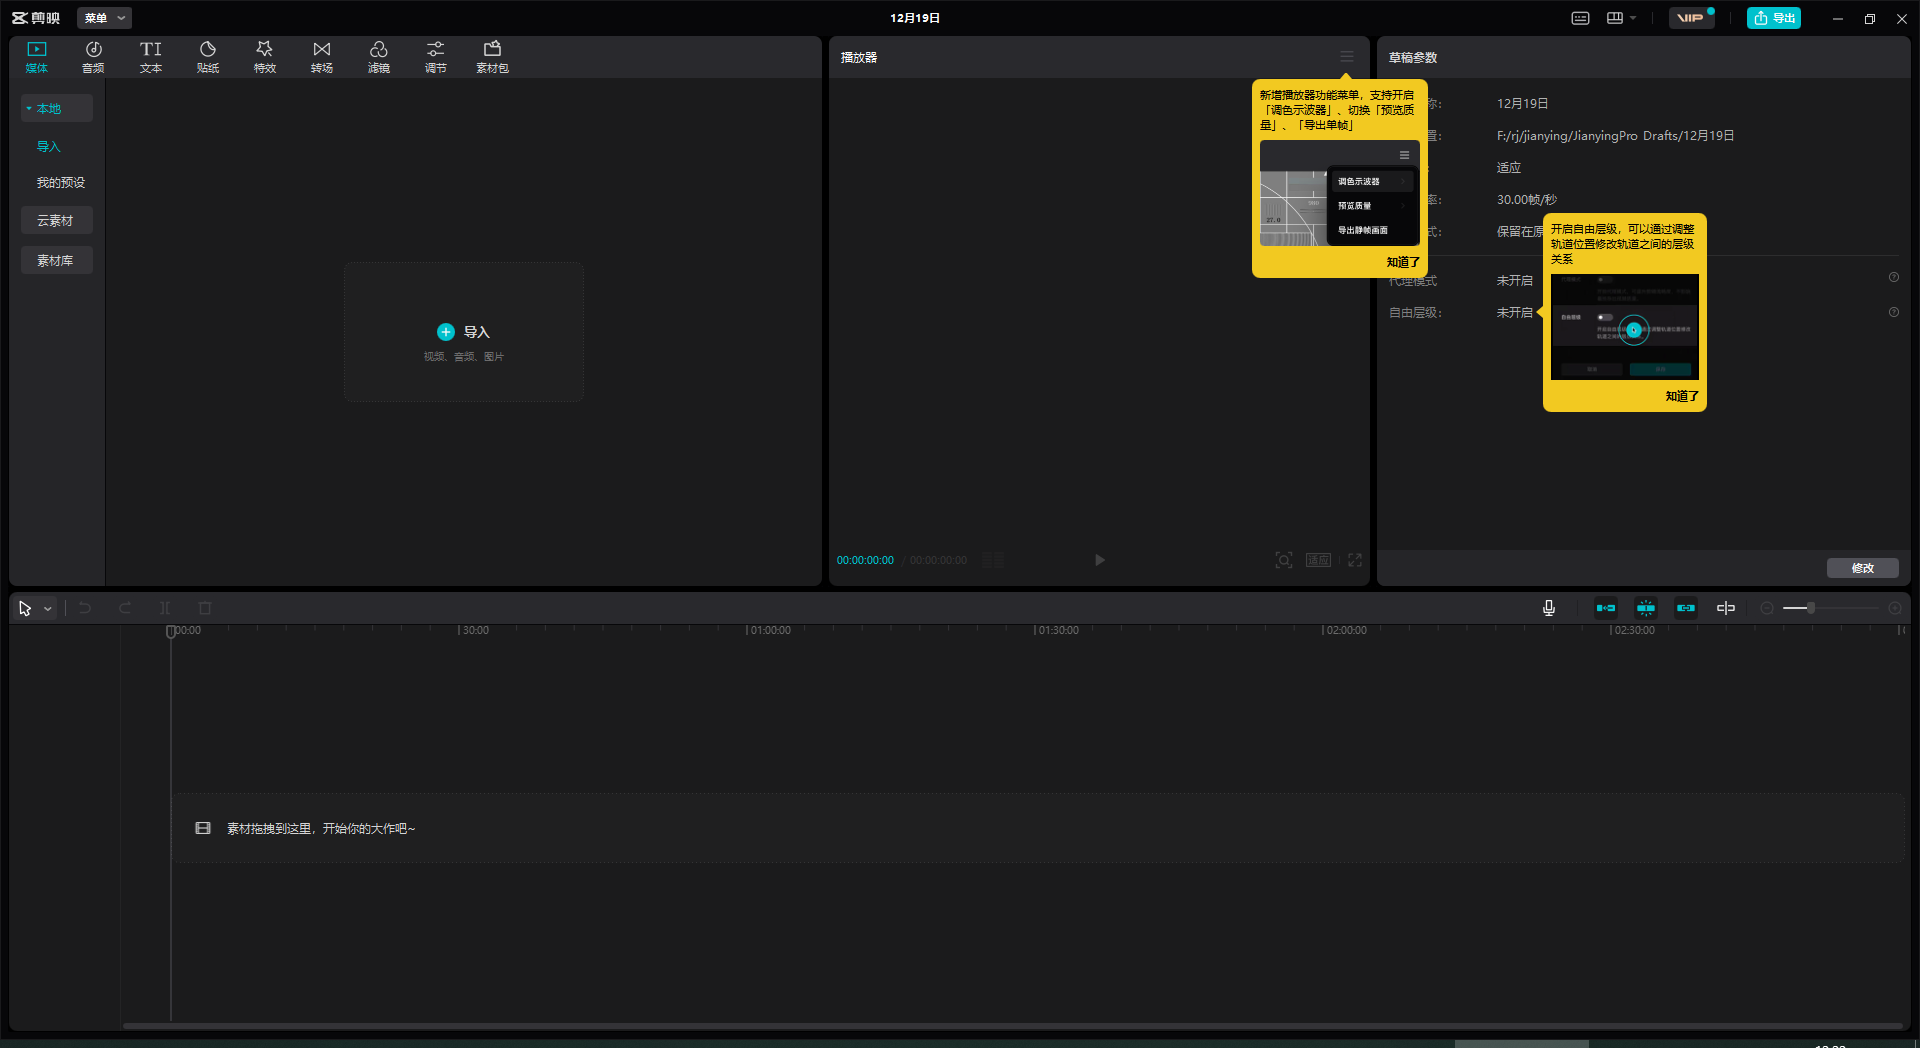
Task: Dismiss the player tooltip with 知道了
Action: coord(1403,262)
